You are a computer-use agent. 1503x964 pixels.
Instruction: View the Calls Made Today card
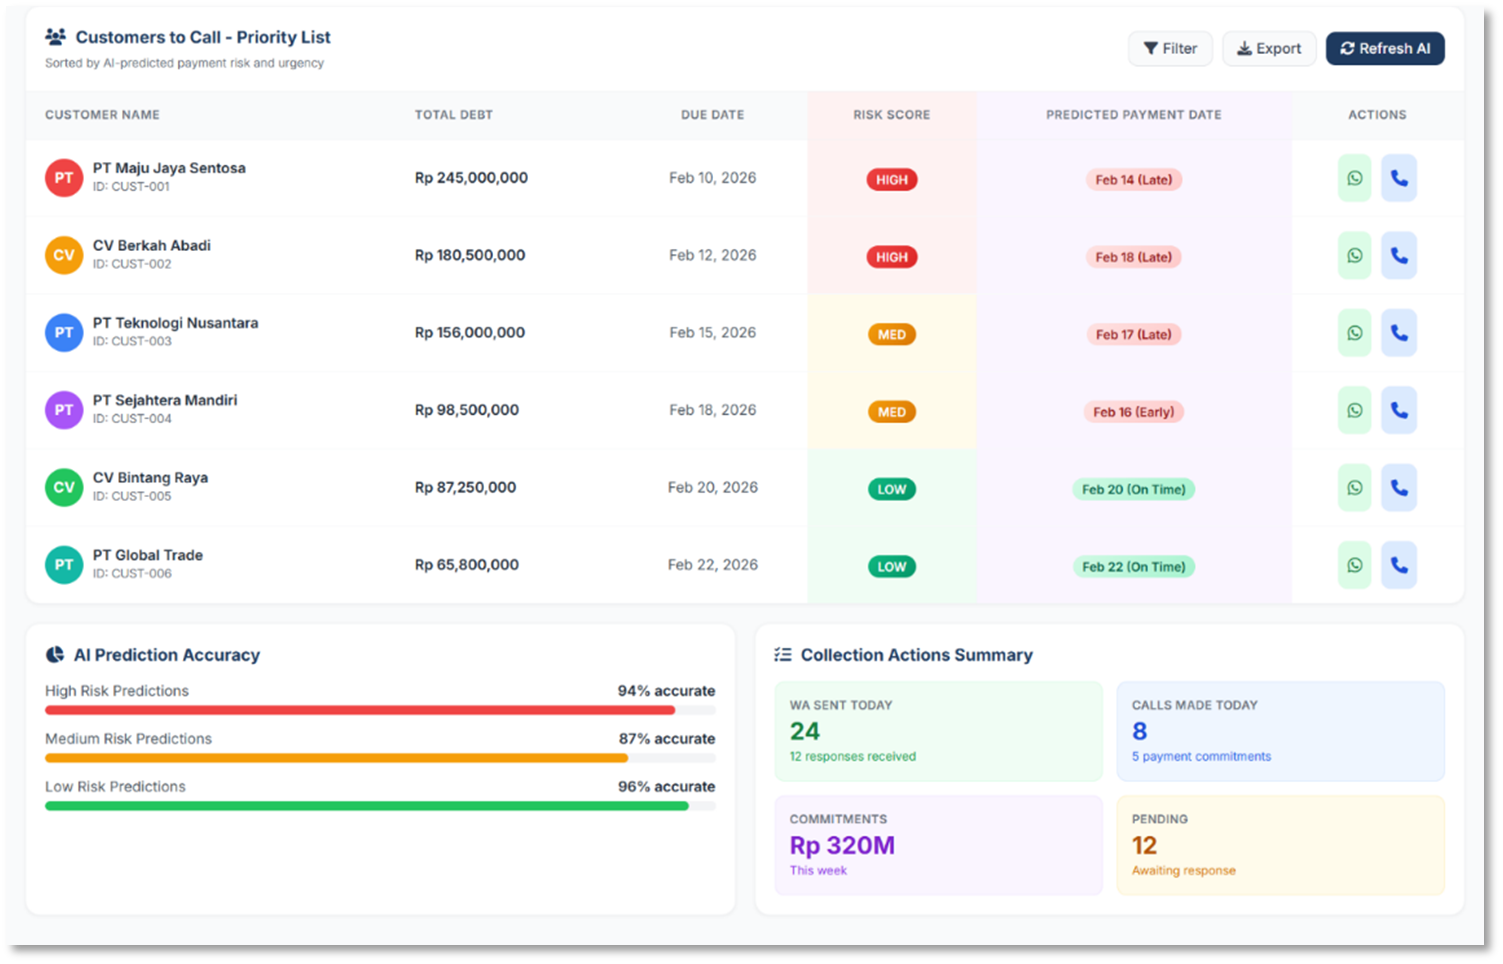tap(1280, 731)
